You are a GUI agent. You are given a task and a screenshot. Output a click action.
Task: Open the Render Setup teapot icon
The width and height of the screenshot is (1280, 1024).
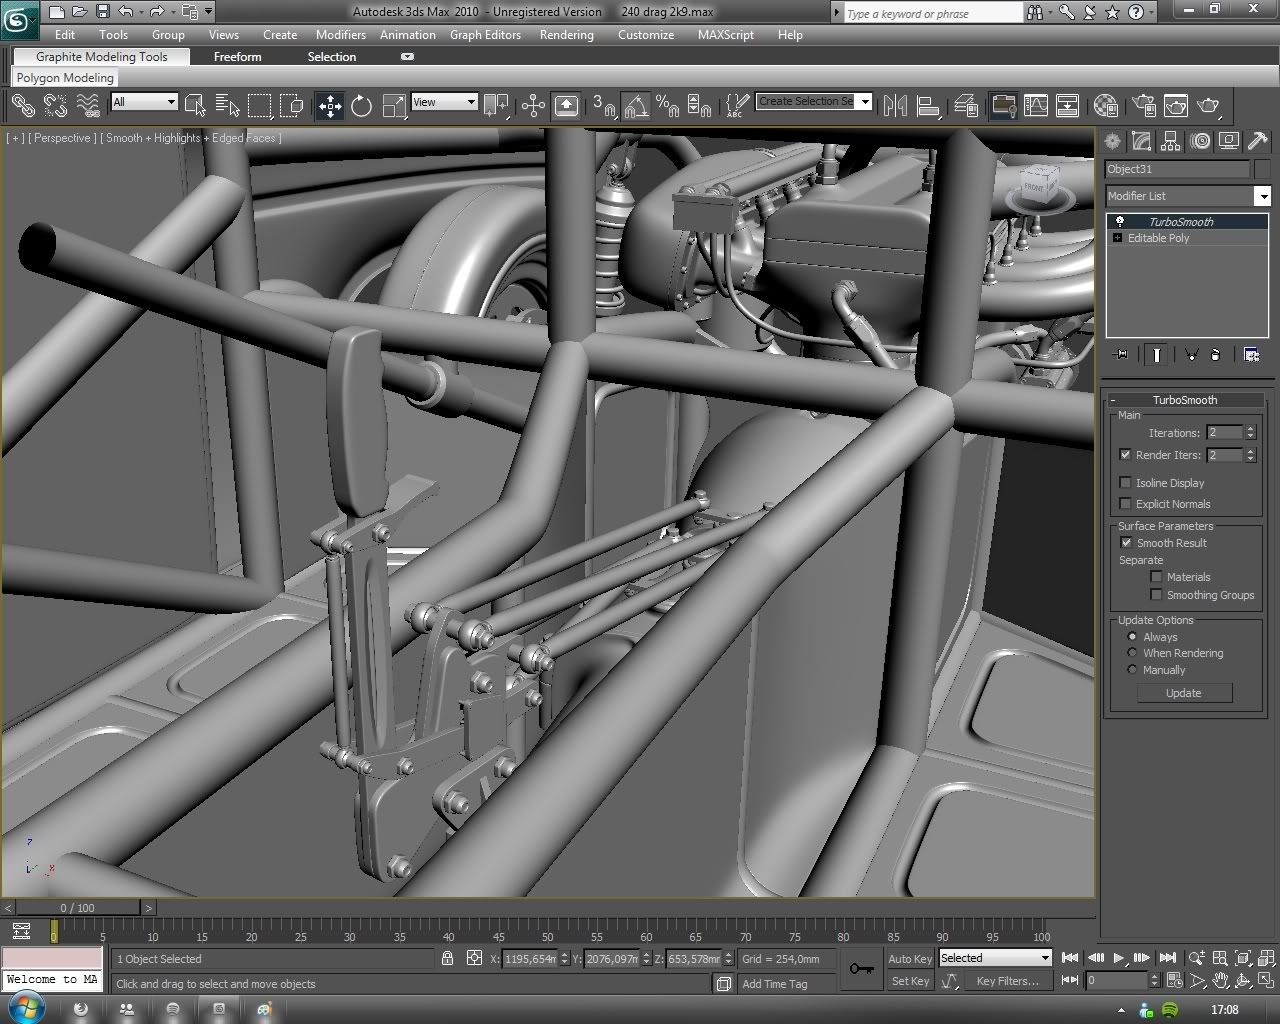pyautogui.click(x=1144, y=106)
